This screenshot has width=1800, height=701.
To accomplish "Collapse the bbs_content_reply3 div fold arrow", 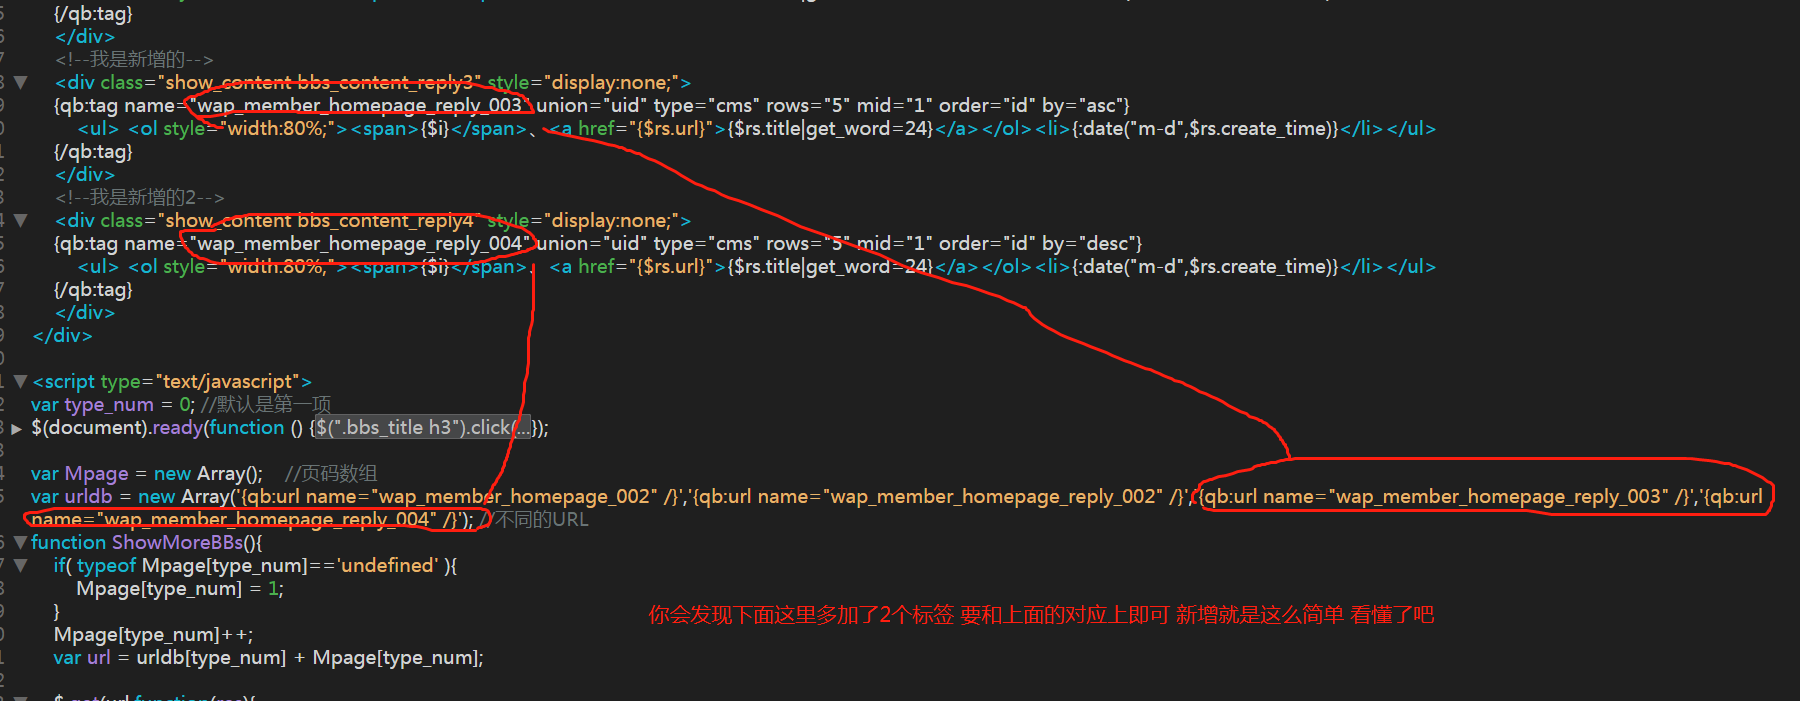I will point(20,83).
